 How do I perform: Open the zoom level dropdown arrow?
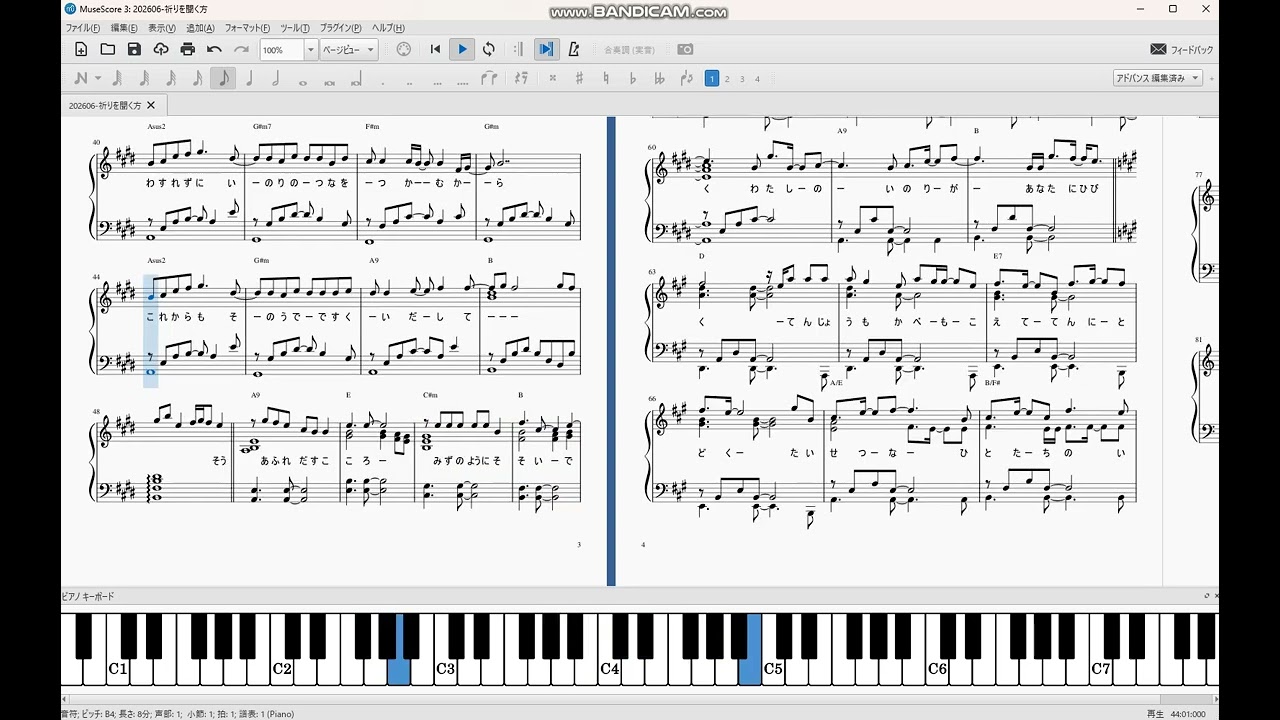pyautogui.click(x=311, y=50)
